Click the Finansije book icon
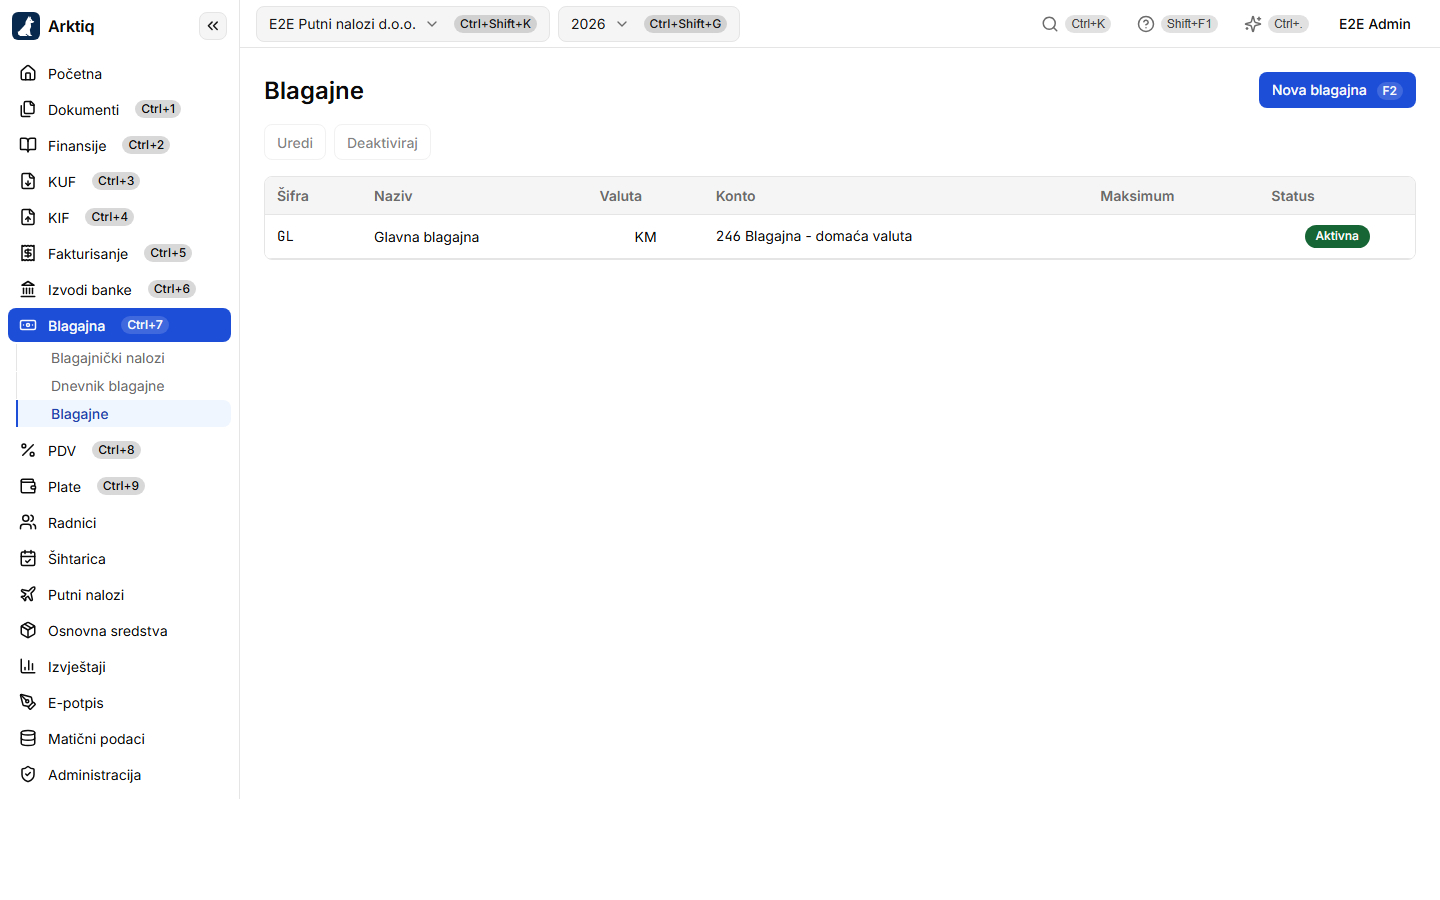Image resolution: width=1440 pixels, height=900 pixels. point(28,145)
